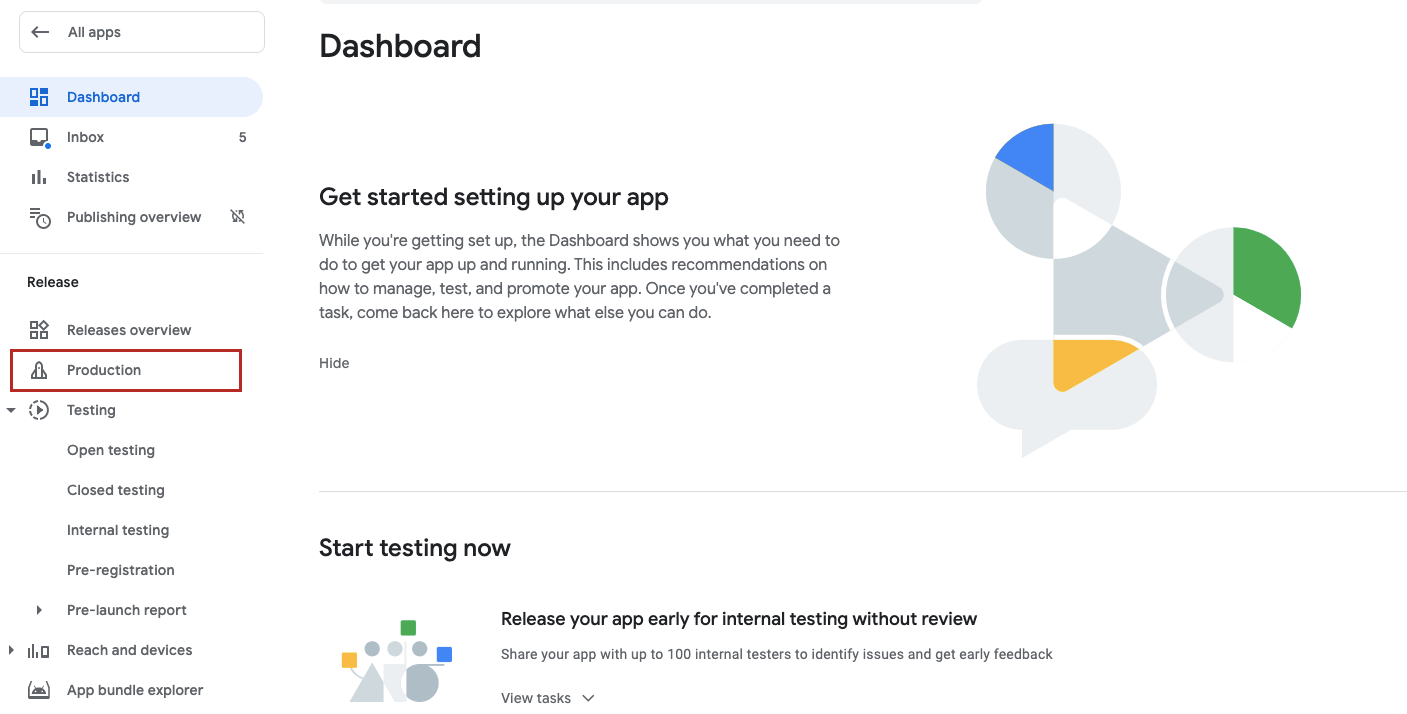
Task: Click the Releases overview icon
Action: point(39,330)
